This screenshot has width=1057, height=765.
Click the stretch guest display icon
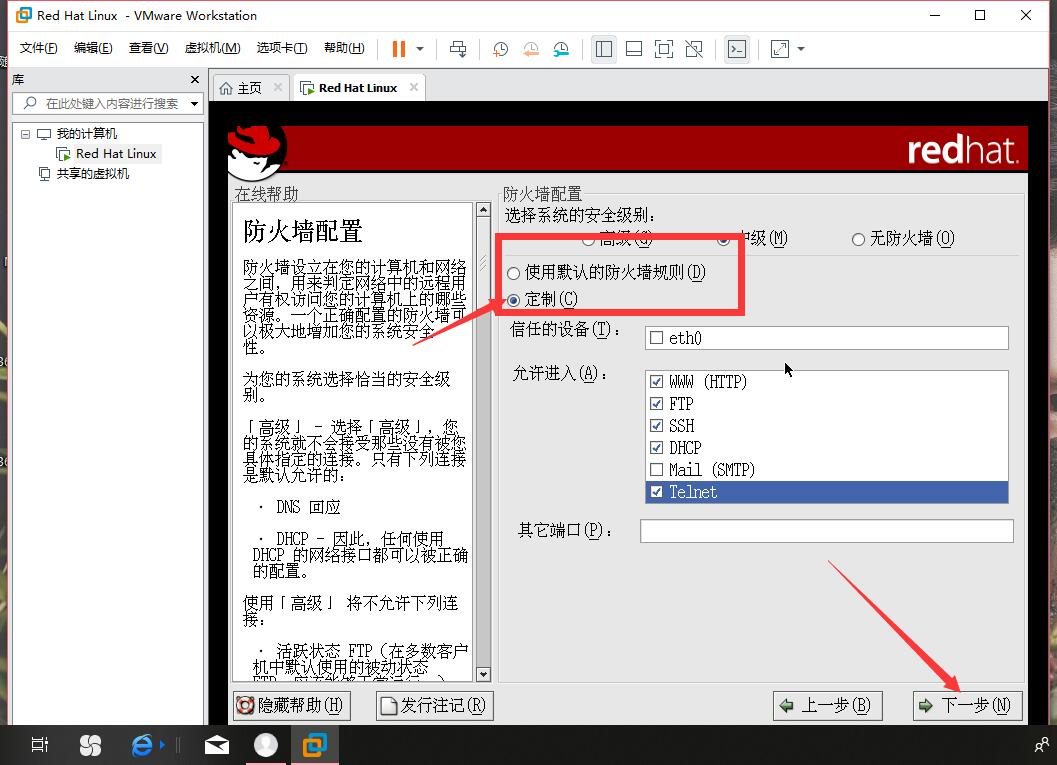click(x=780, y=49)
